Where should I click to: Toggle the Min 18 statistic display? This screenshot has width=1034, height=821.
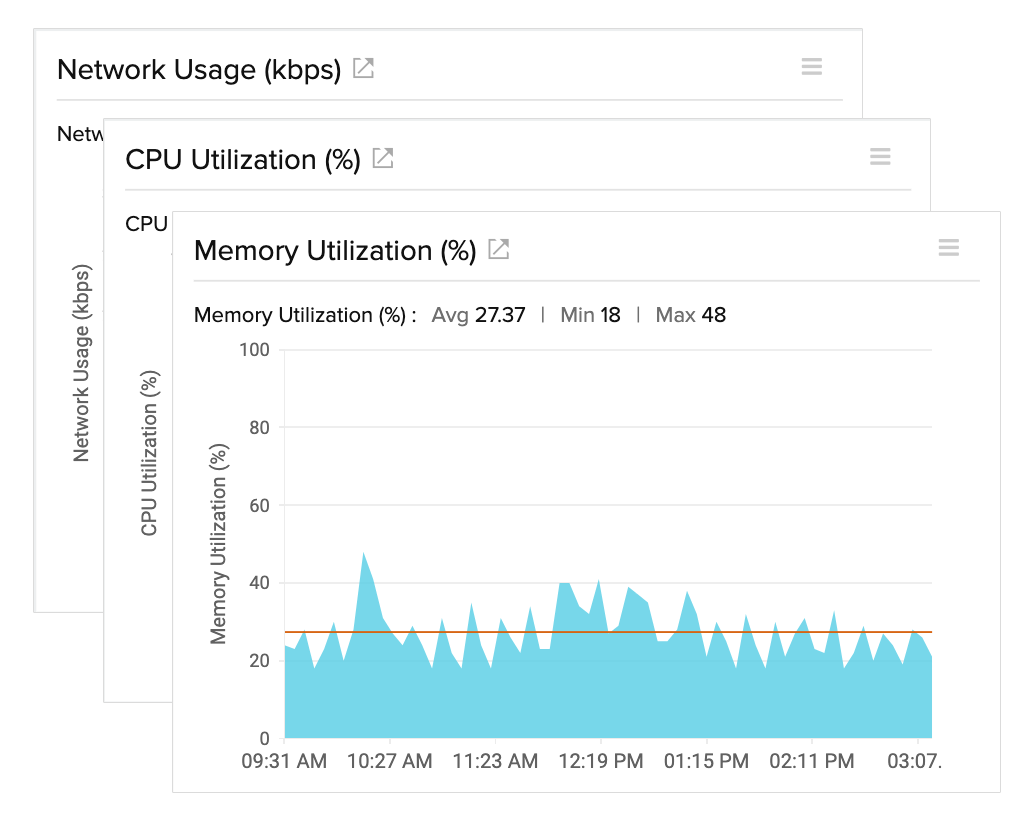590,314
